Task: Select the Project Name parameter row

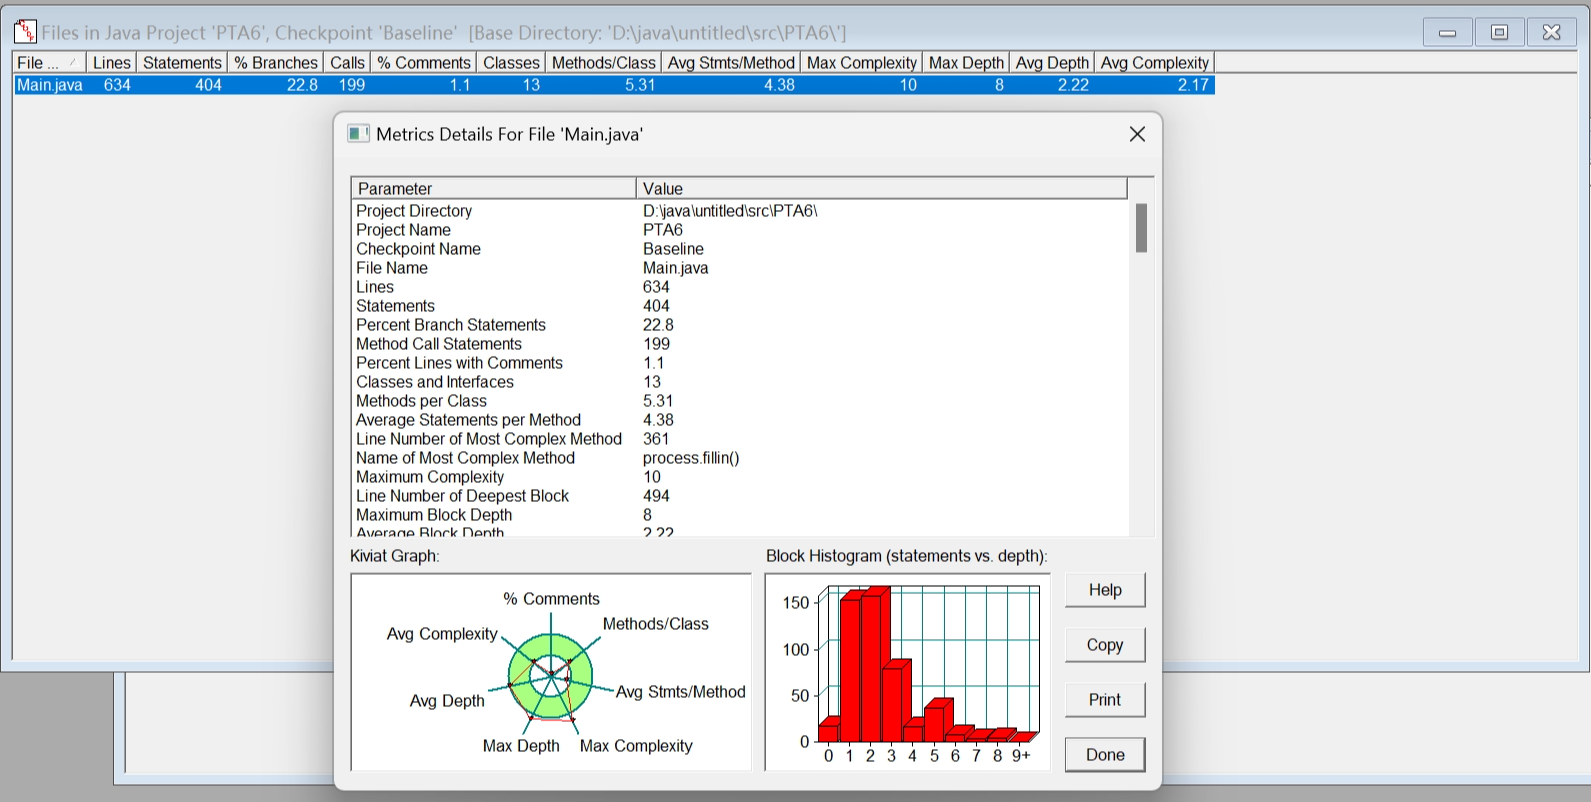Action: tap(741, 230)
